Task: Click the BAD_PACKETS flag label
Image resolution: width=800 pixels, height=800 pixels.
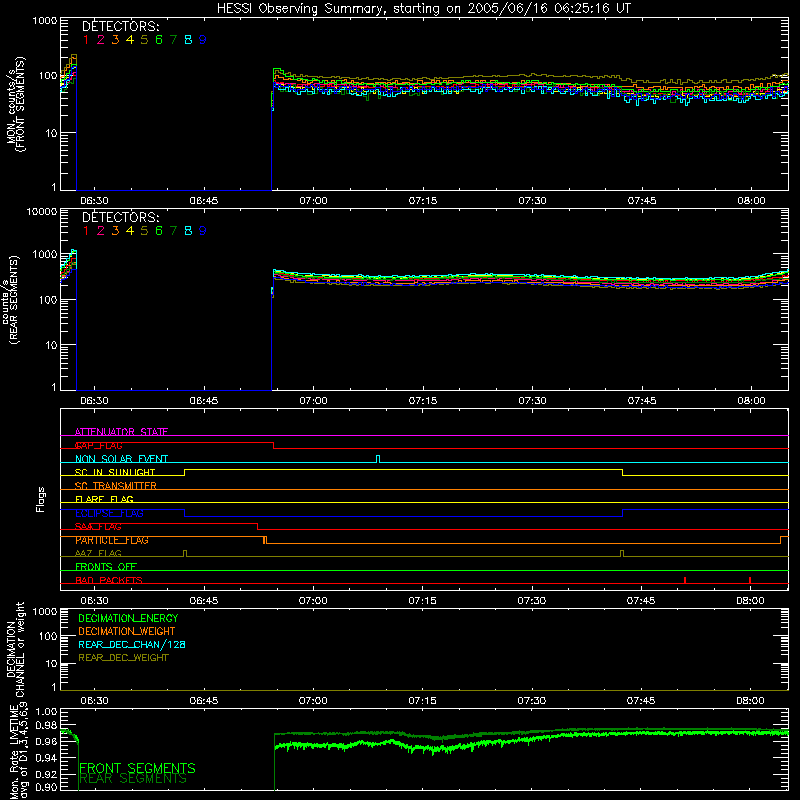Action: tap(109, 580)
